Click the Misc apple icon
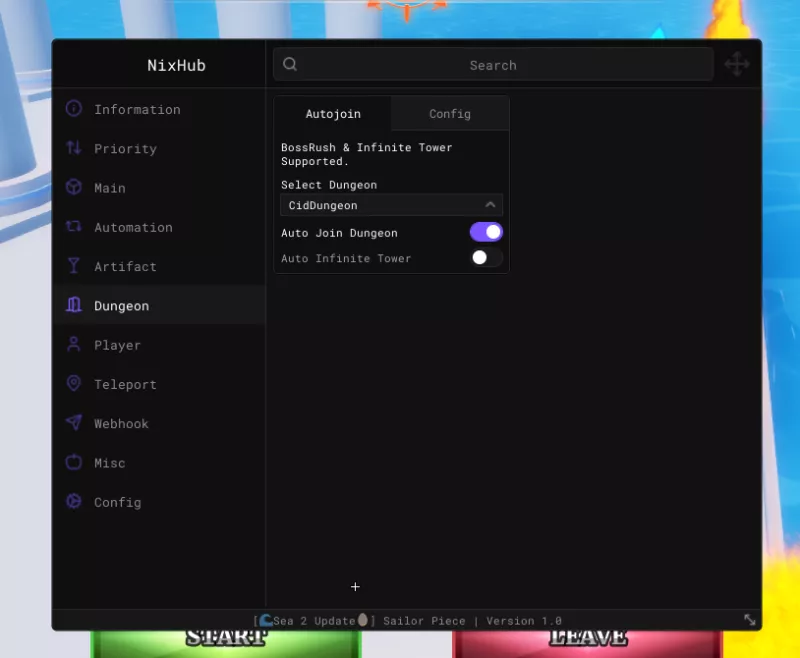The image size is (800, 658). click(73, 462)
